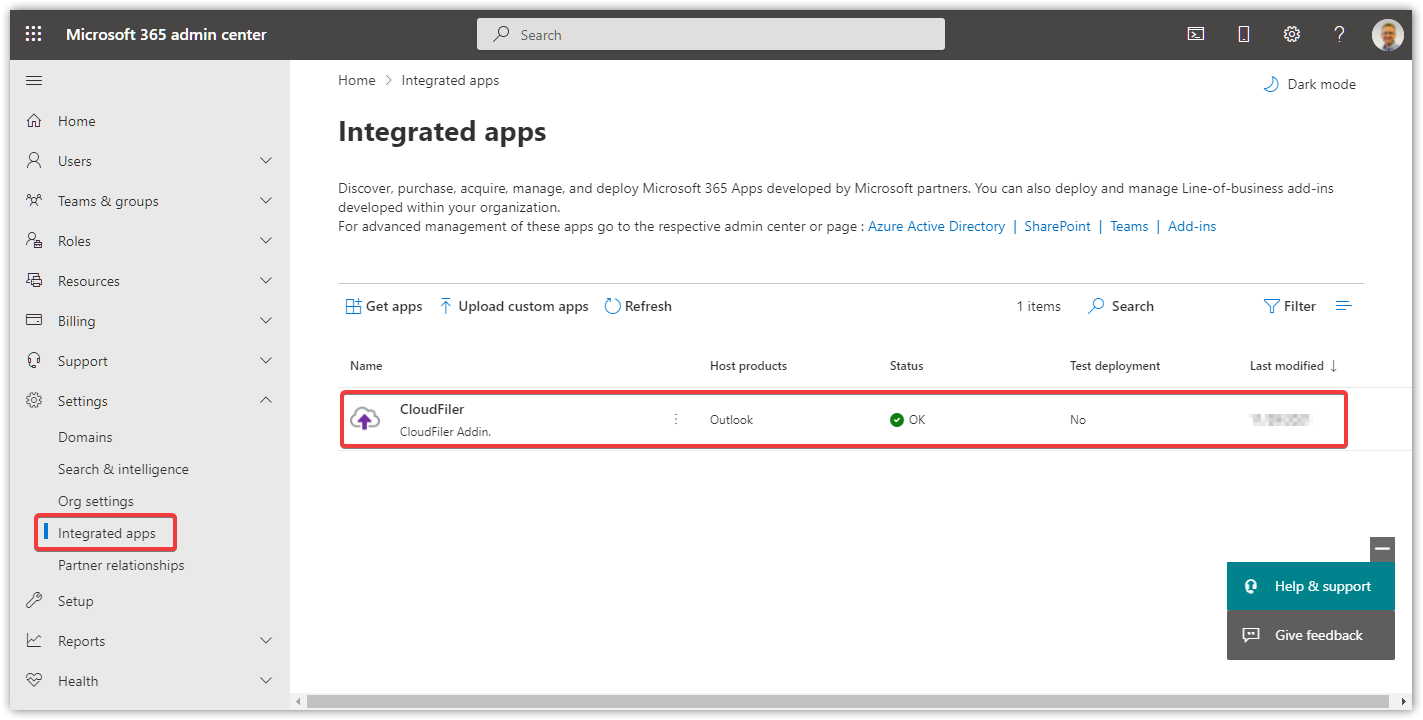Open the help question mark icon
This screenshot has height=720, width=1423.
(1340, 34)
